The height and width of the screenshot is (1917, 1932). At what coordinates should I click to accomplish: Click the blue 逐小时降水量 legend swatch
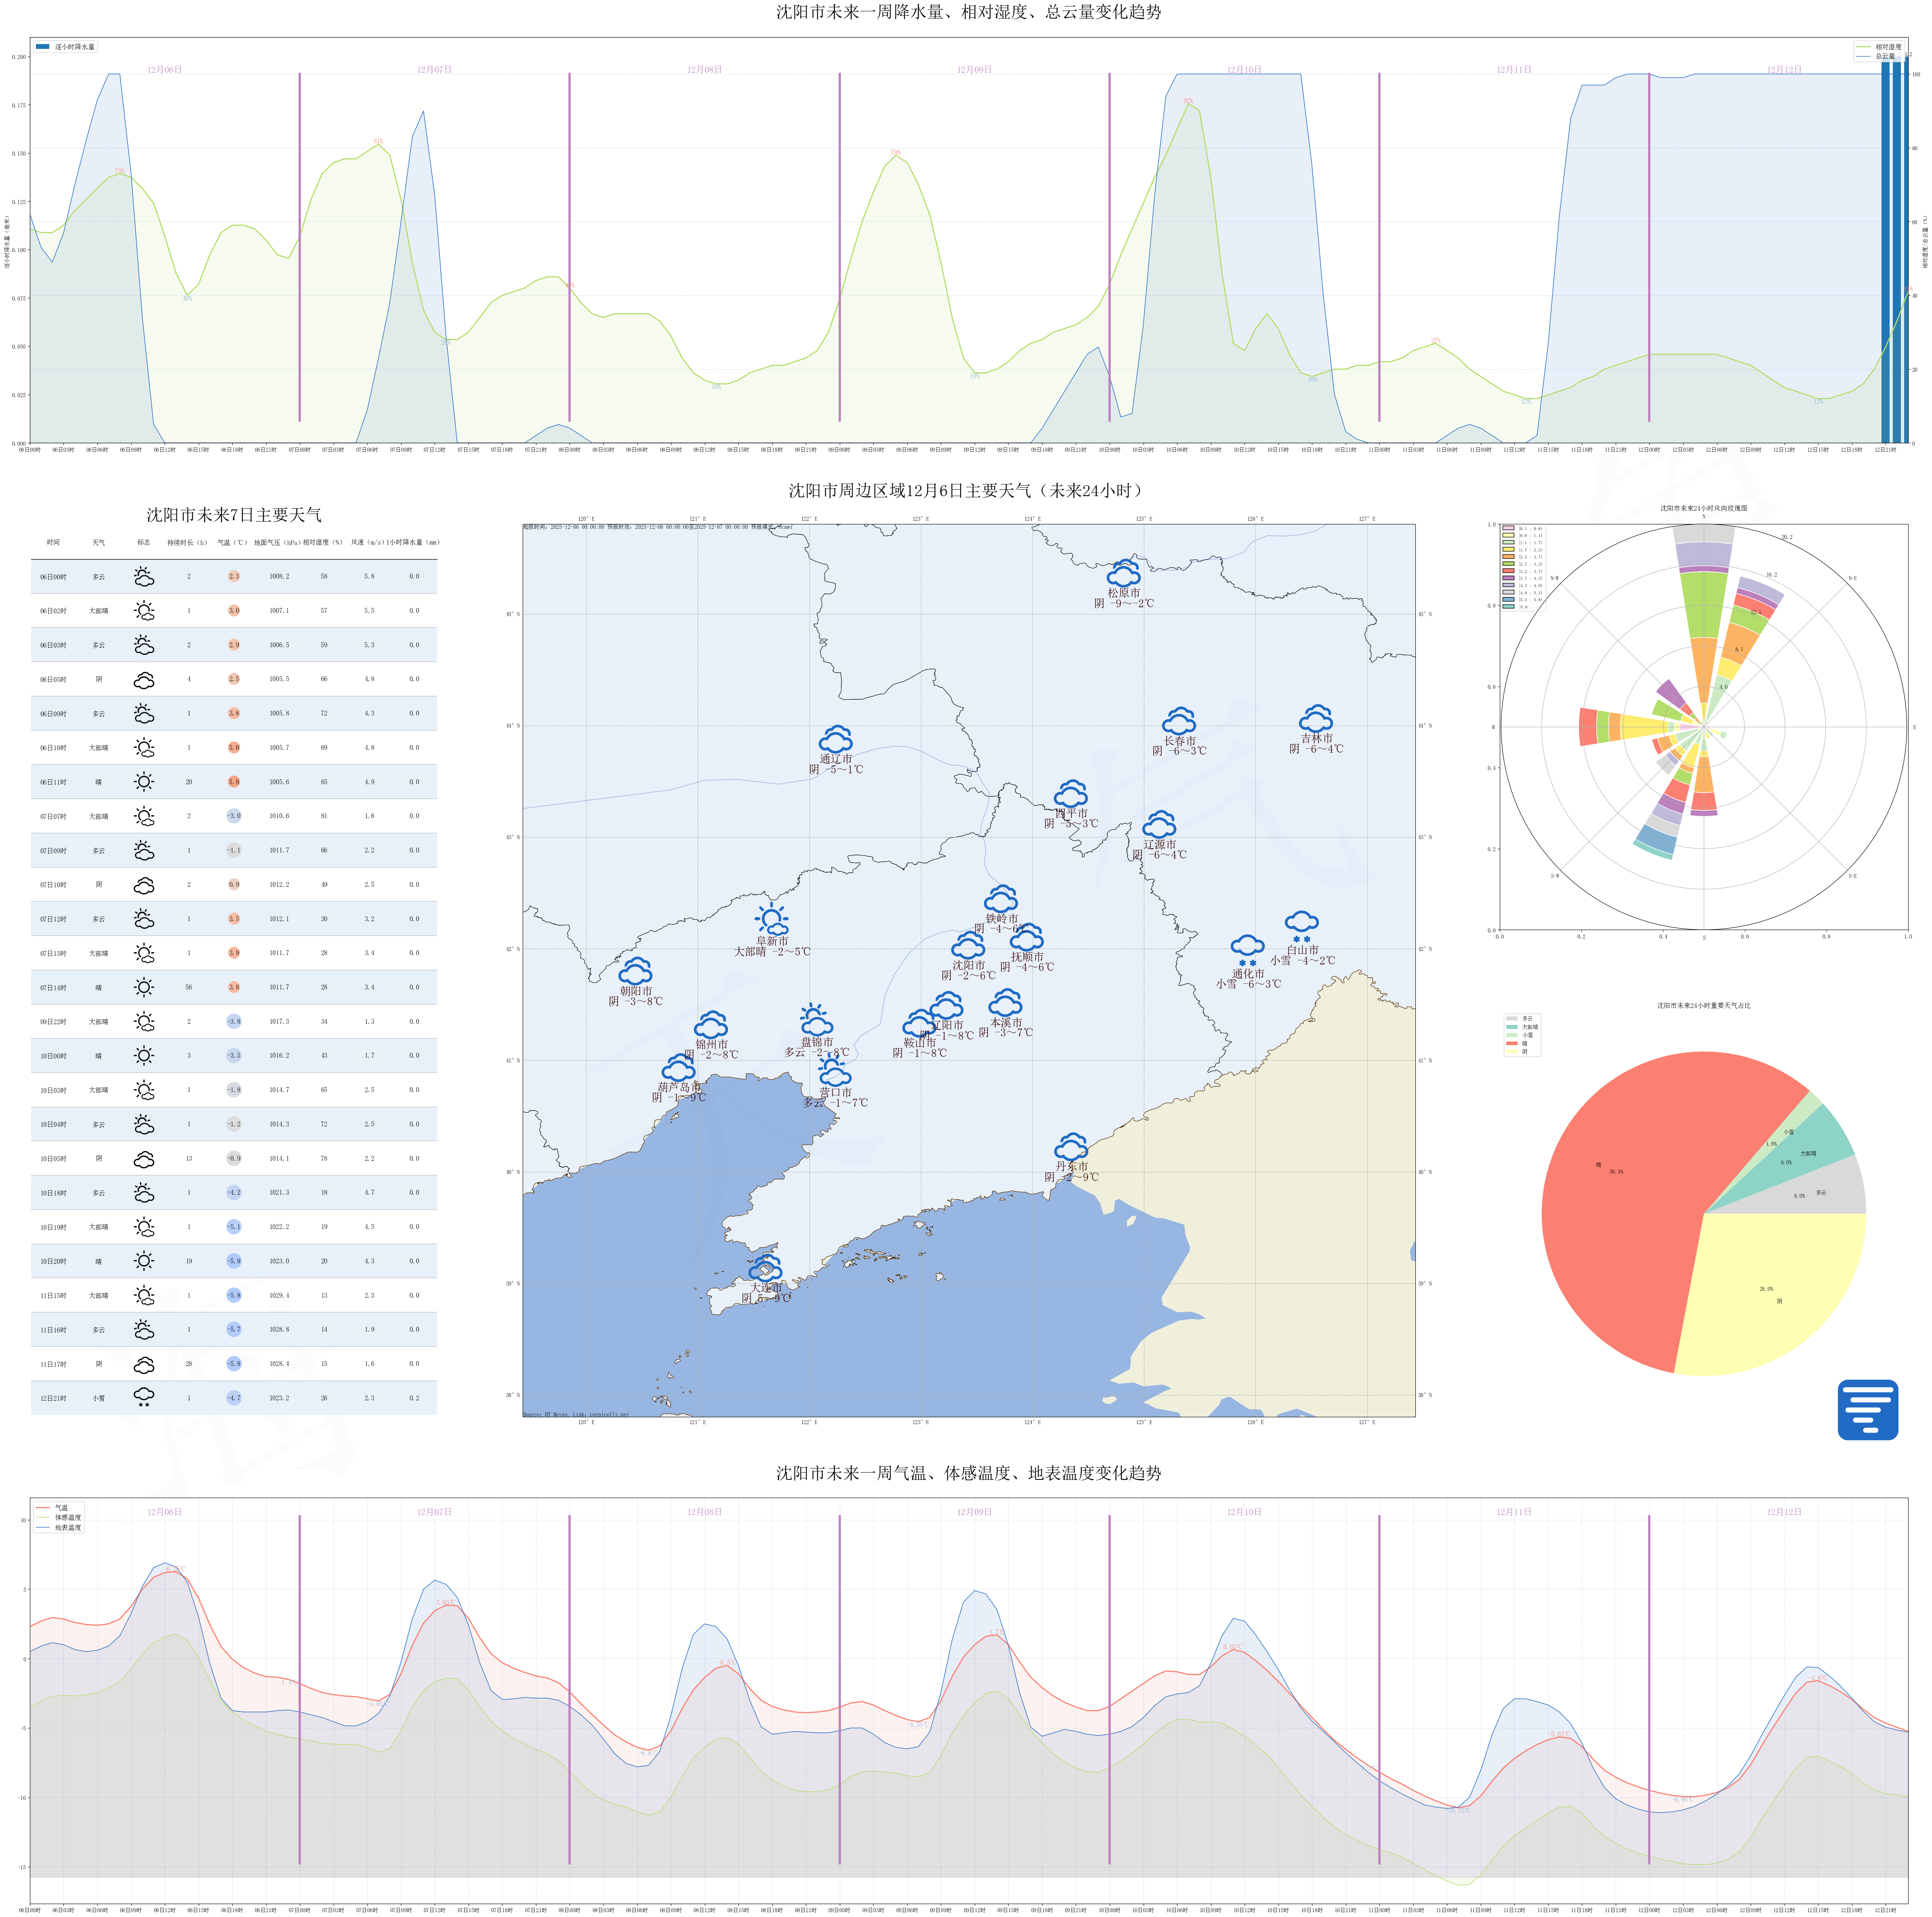point(43,47)
